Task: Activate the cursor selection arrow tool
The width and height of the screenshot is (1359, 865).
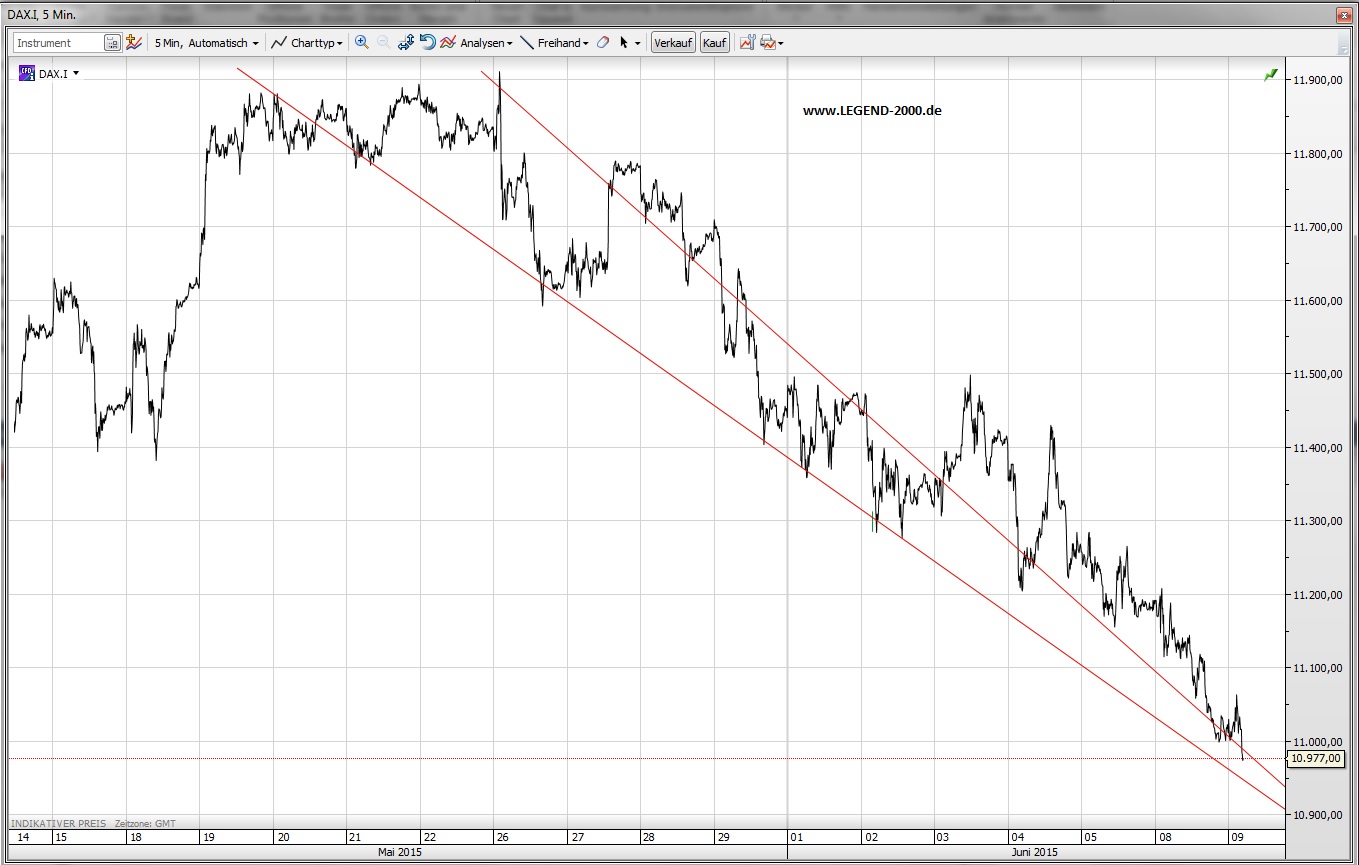Action: coord(623,43)
